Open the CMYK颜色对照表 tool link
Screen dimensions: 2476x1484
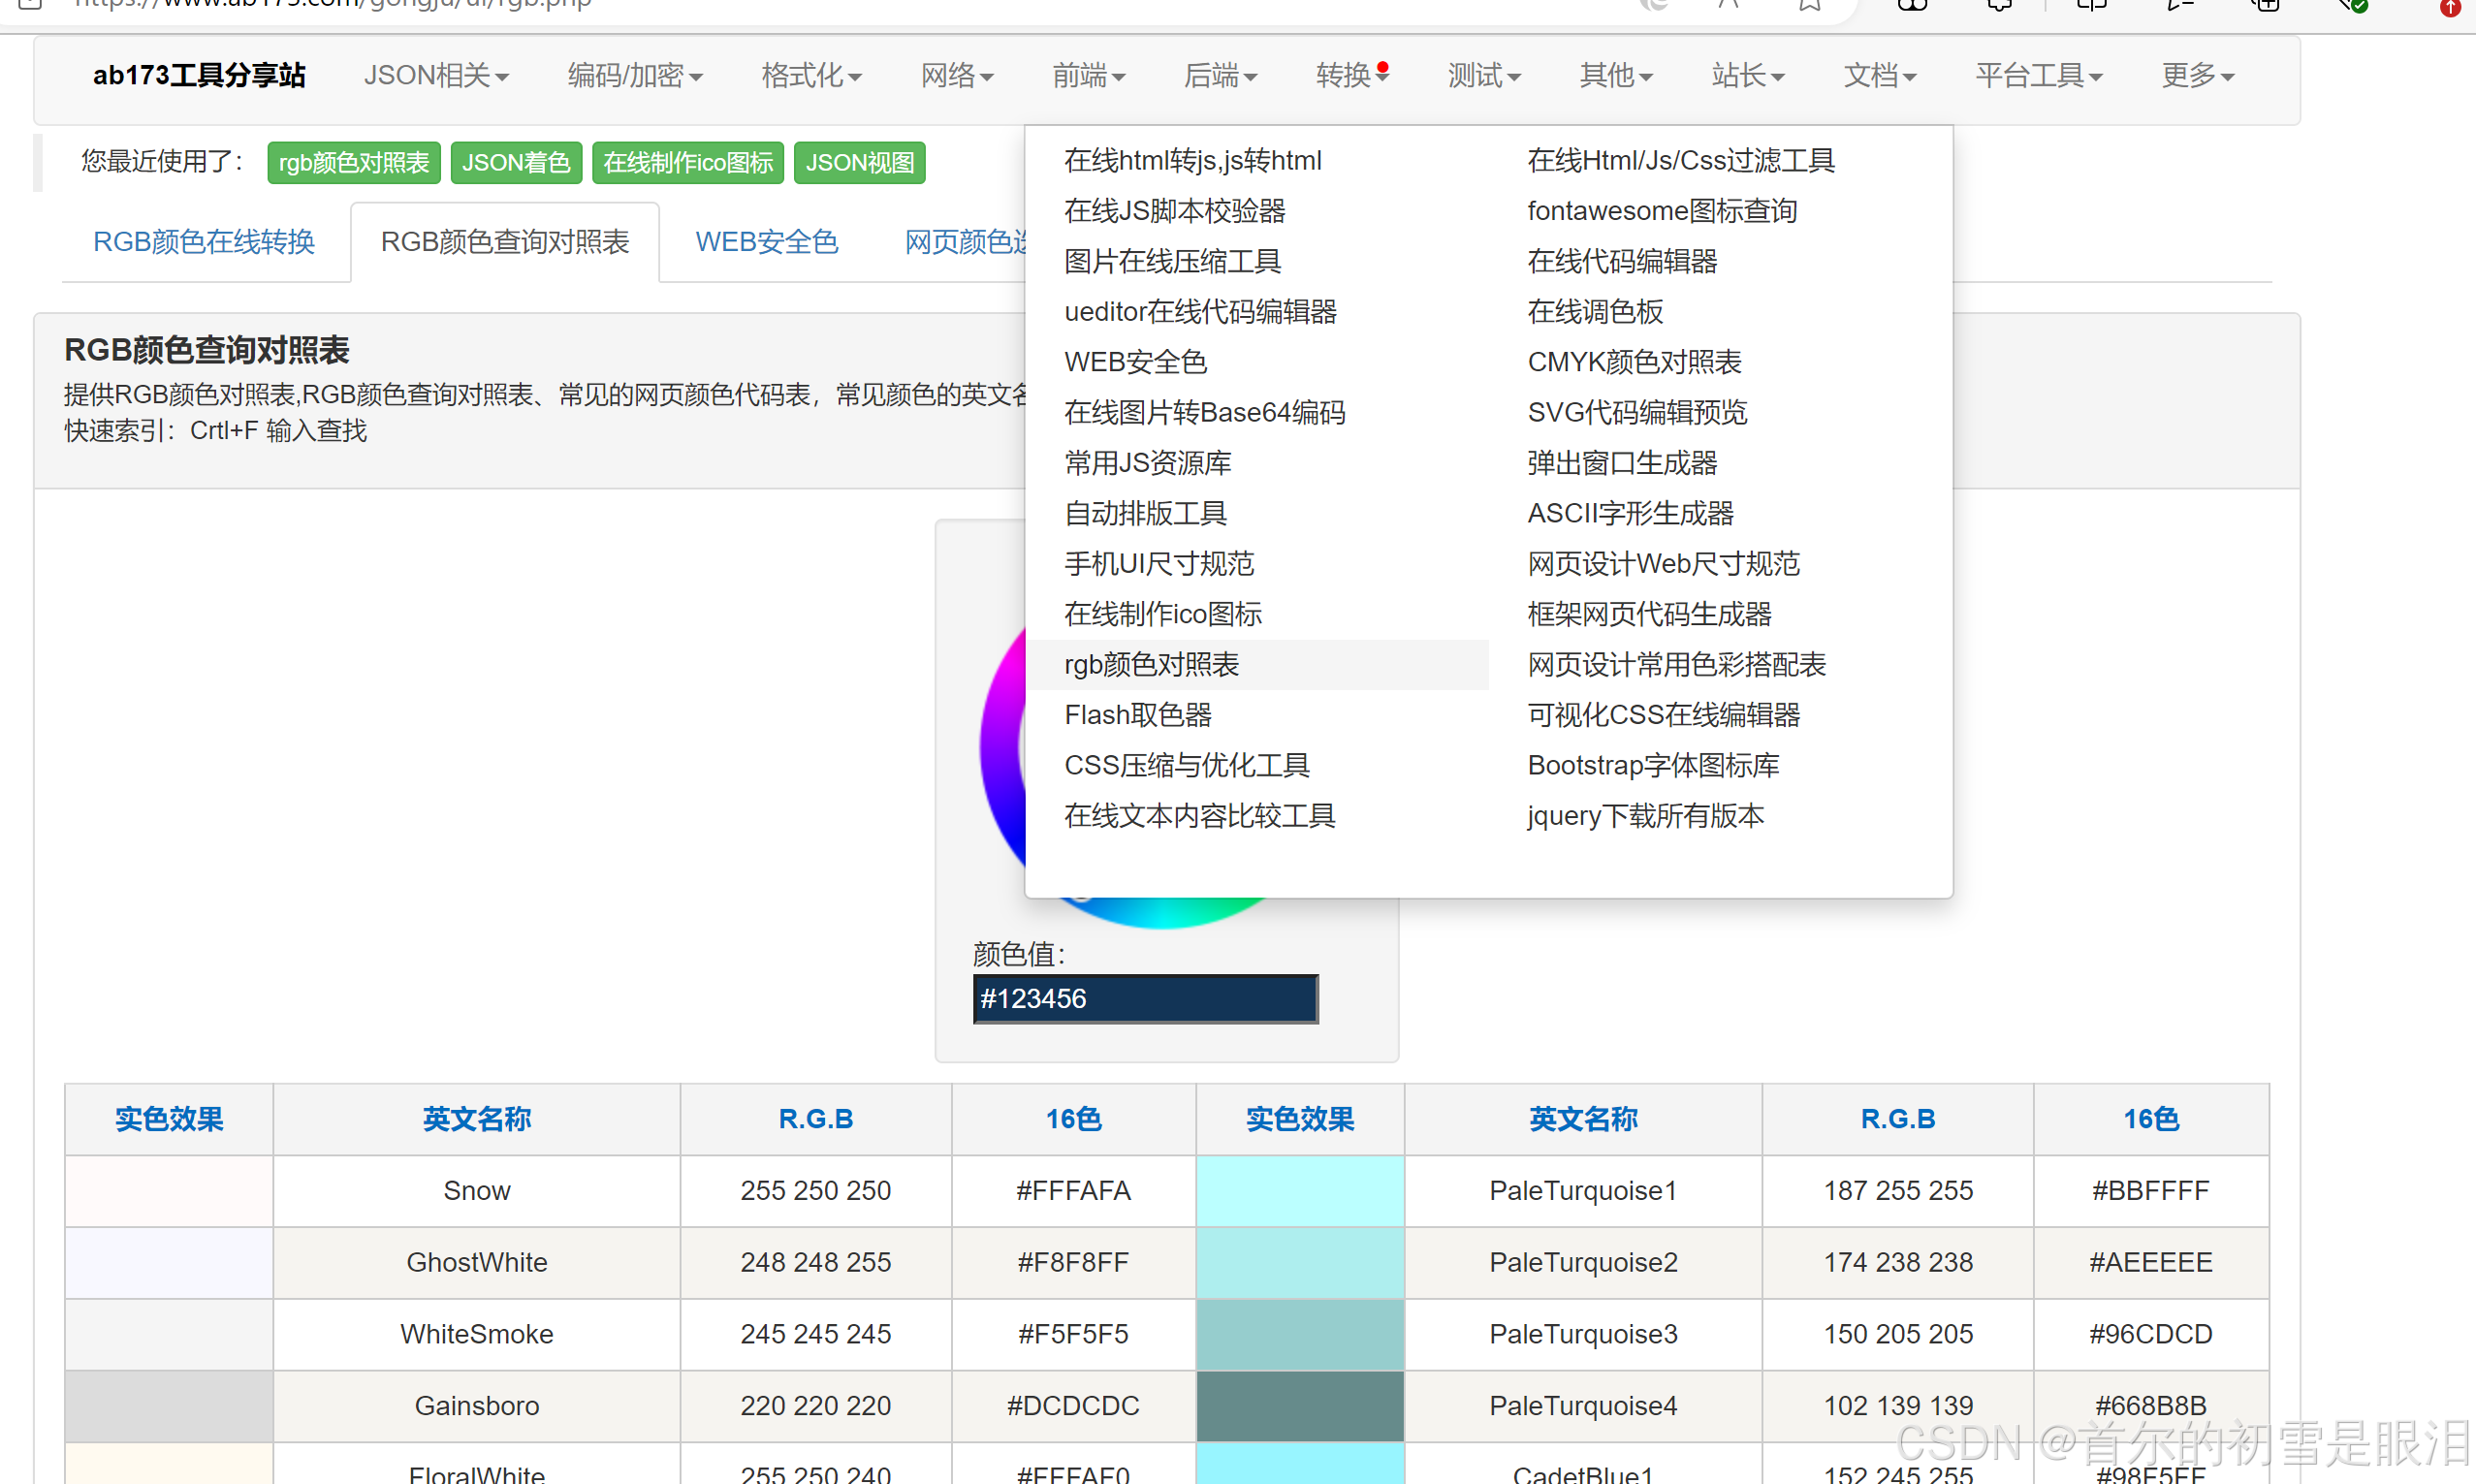pyautogui.click(x=1634, y=361)
